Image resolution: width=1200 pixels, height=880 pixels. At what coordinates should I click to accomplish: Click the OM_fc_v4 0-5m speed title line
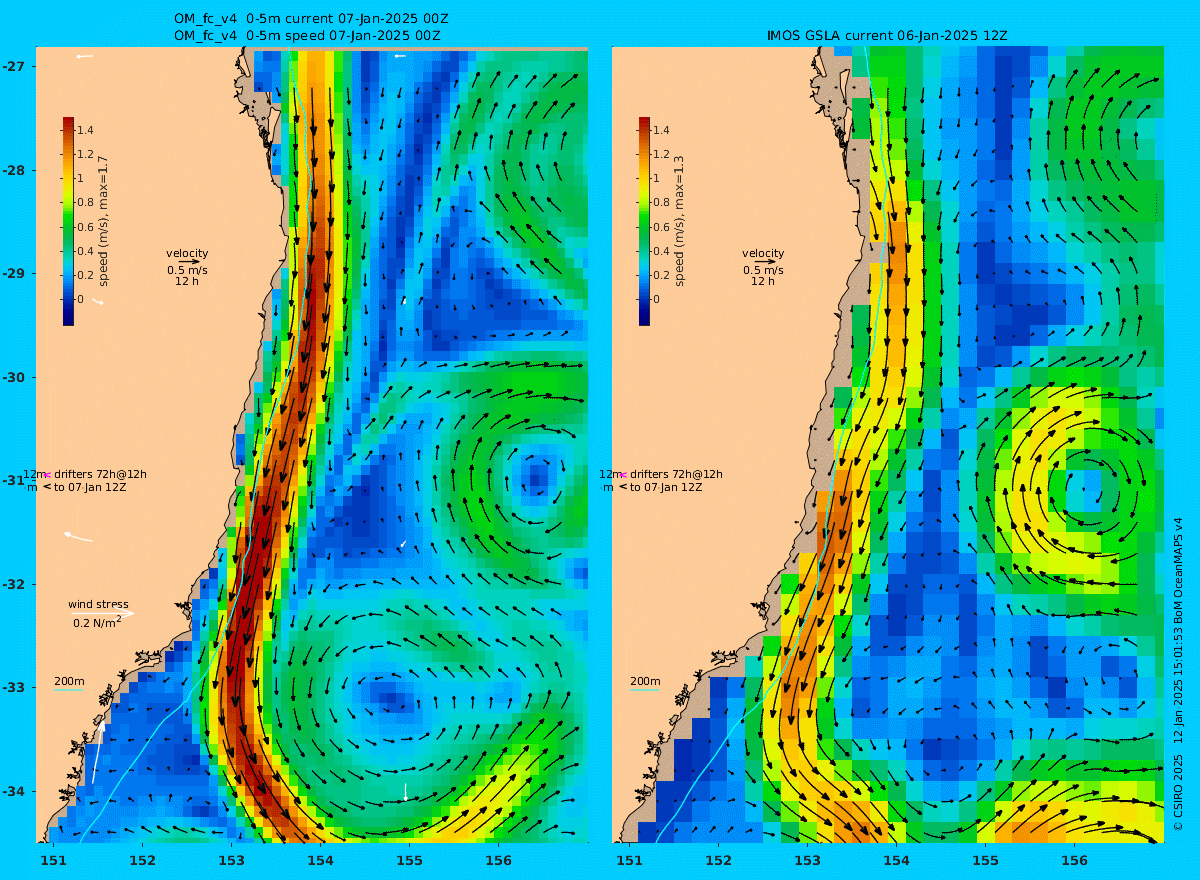(307, 35)
